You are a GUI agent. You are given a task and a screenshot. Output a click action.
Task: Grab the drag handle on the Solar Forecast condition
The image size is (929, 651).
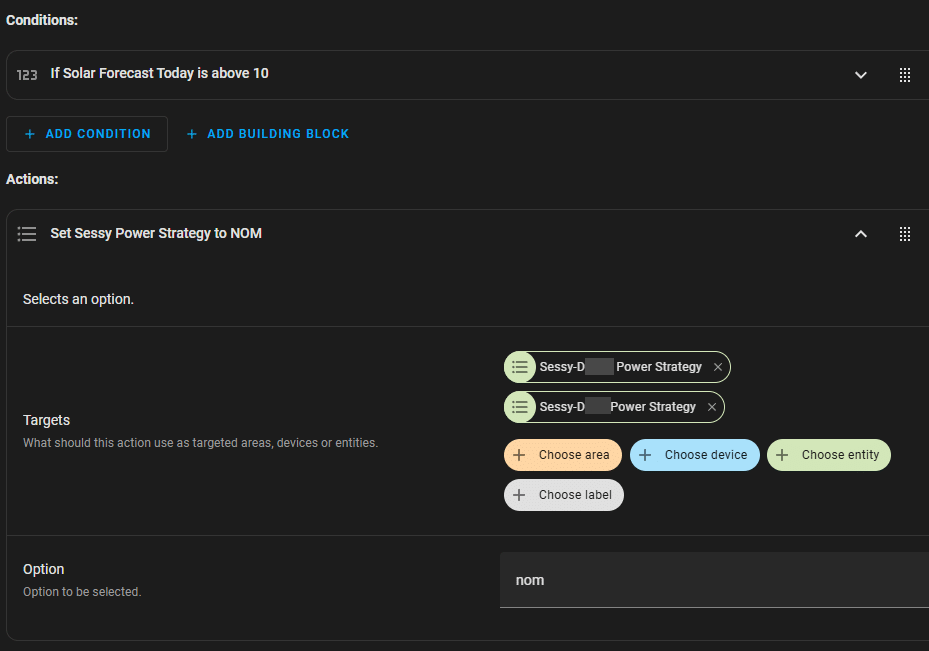click(904, 75)
